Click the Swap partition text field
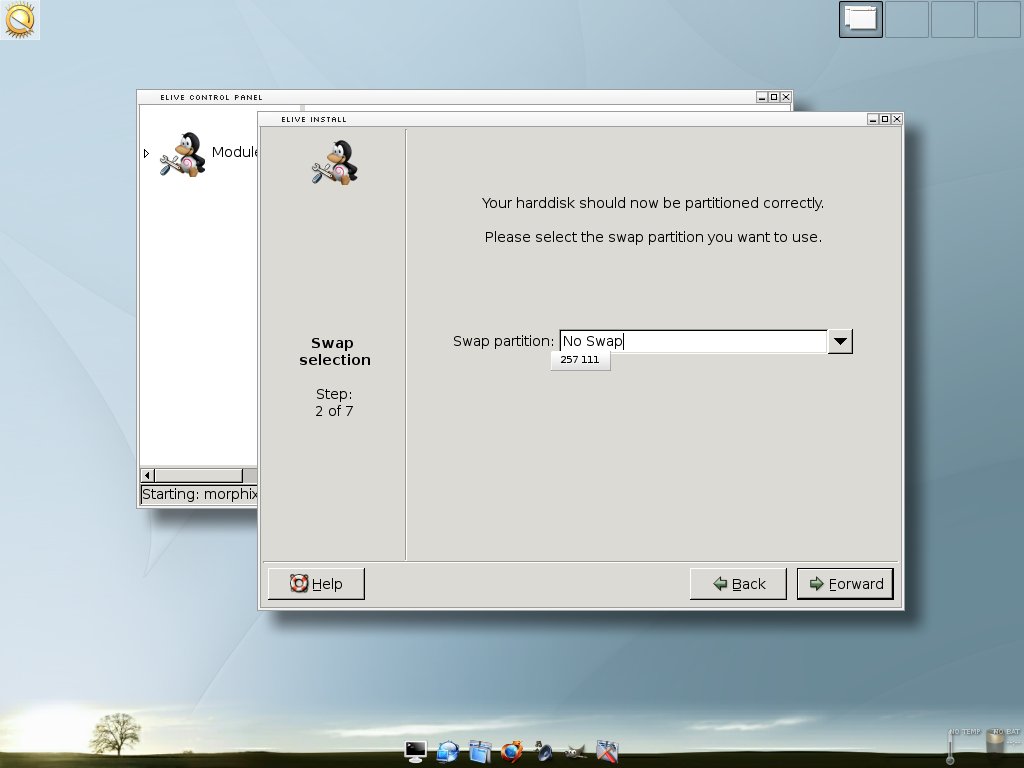This screenshot has height=768, width=1024. pyautogui.click(x=694, y=342)
